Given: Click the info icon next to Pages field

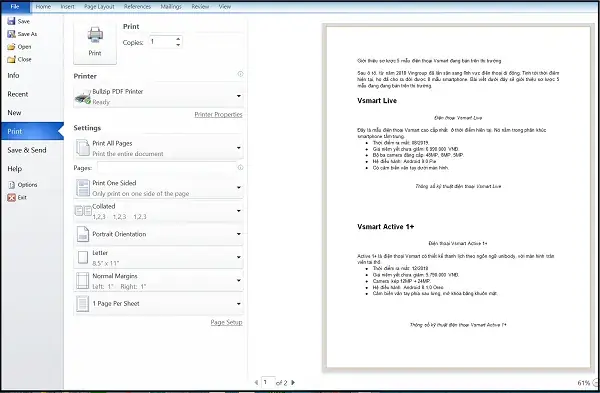Looking at the screenshot, I should pos(240,167).
